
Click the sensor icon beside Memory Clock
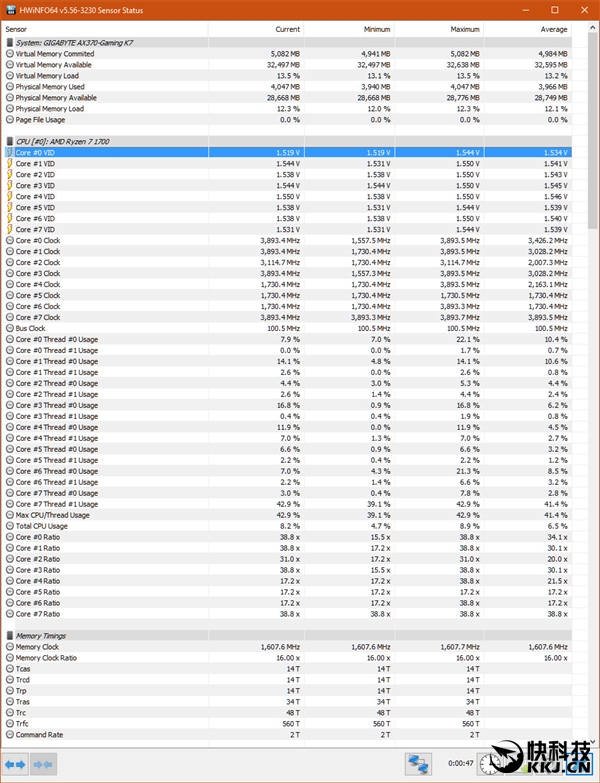[x=9, y=647]
